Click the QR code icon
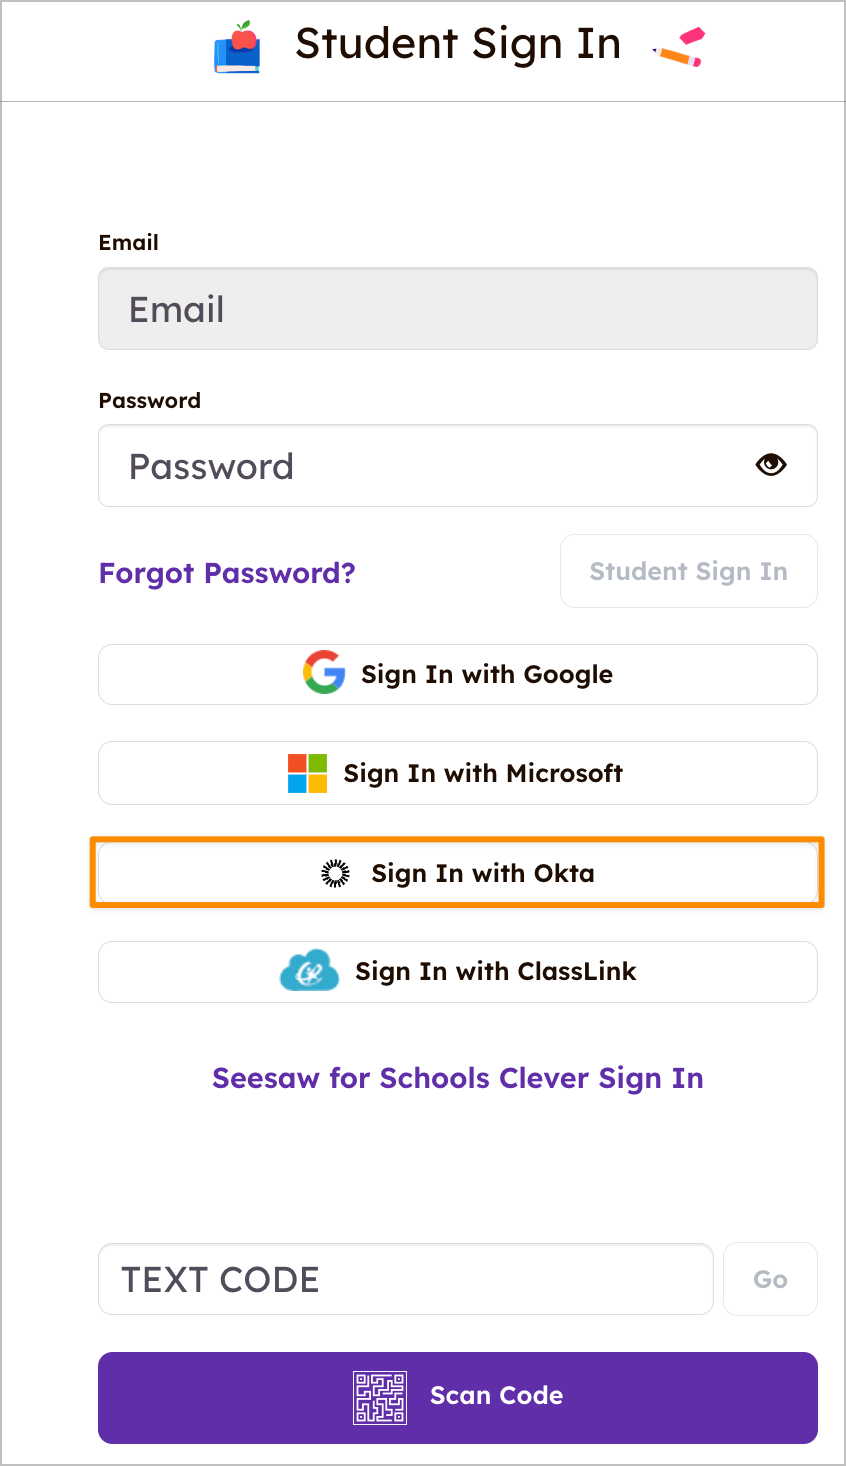This screenshot has height=1466, width=846. point(380,1397)
